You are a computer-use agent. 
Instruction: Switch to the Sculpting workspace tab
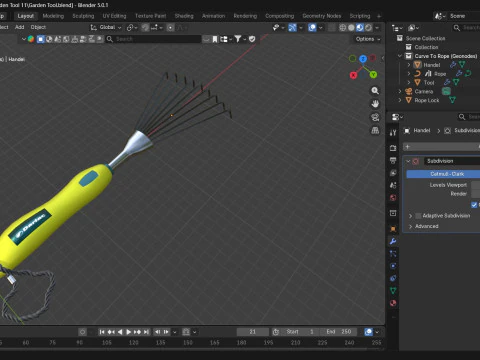(83, 16)
